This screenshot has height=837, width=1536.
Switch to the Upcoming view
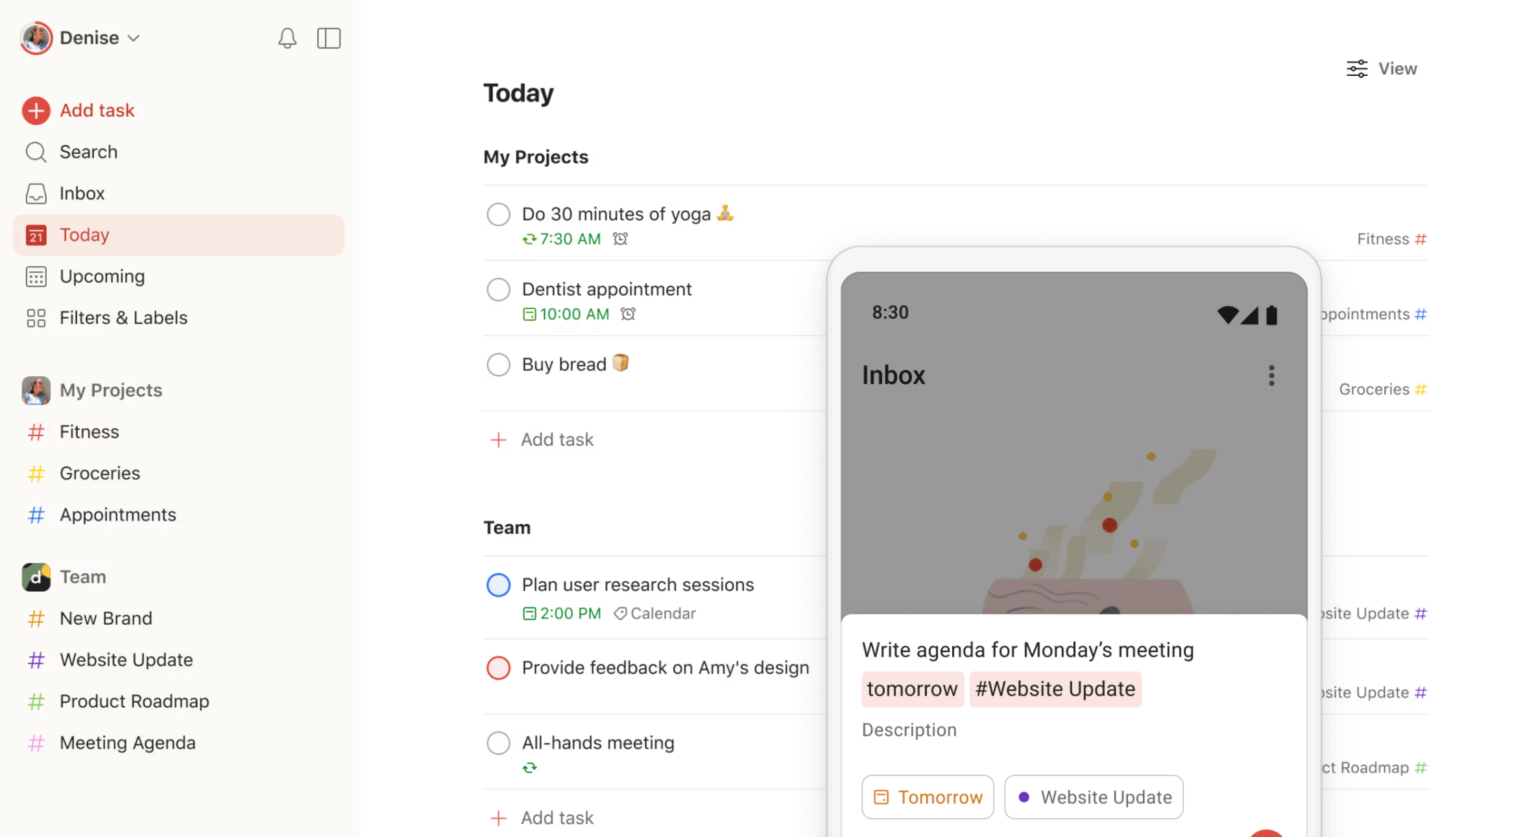(101, 276)
